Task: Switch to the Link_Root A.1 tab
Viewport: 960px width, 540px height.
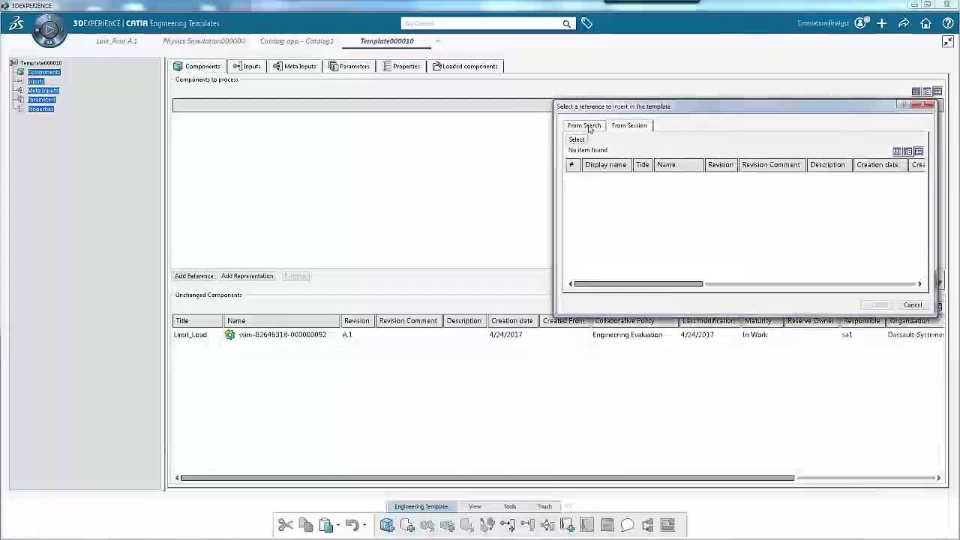Action: [116, 41]
